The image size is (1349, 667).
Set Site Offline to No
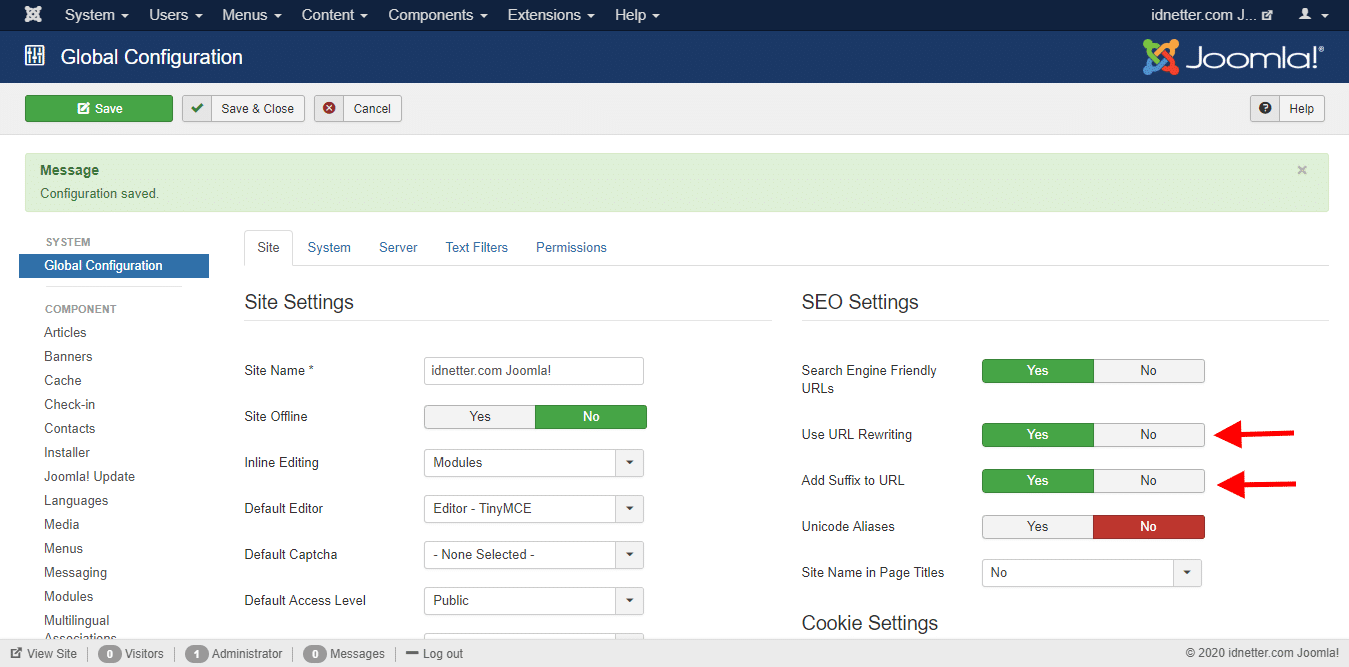(591, 417)
